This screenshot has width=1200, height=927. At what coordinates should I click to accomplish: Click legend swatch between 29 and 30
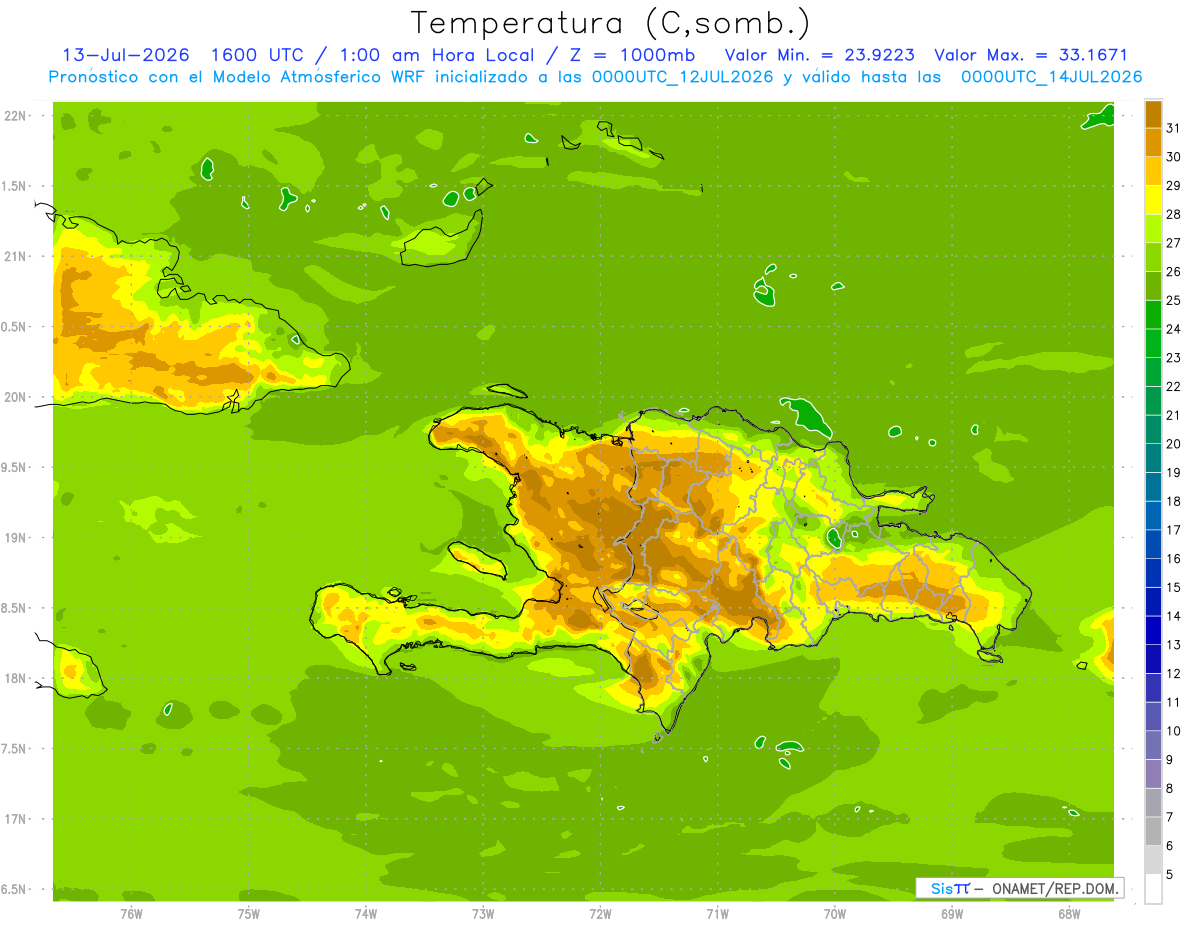[x=1153, y=171]
